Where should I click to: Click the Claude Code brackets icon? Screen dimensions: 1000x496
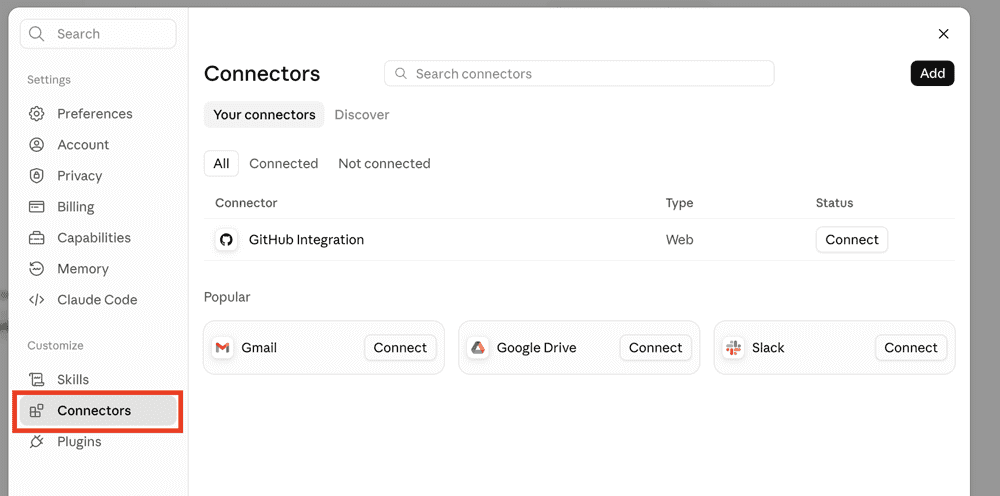point(37,300)
